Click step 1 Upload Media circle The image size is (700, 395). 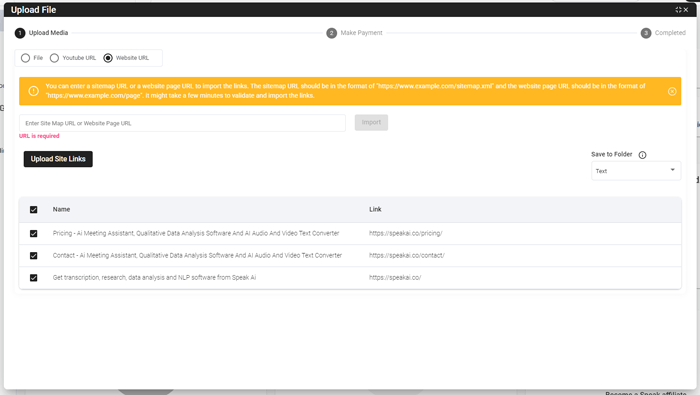[20, 33]
